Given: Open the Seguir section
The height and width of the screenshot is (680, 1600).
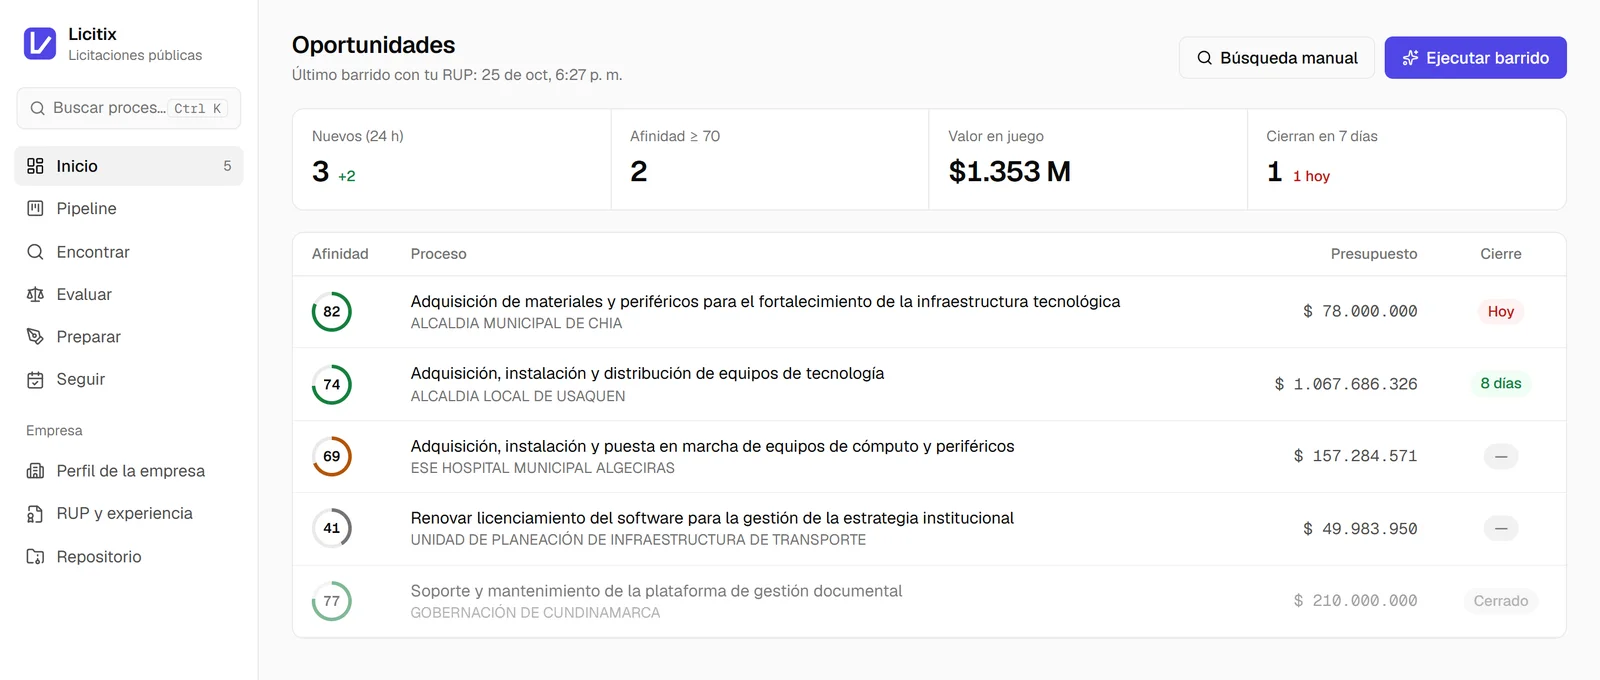Looking at the screenshot, I should (129, 379).
